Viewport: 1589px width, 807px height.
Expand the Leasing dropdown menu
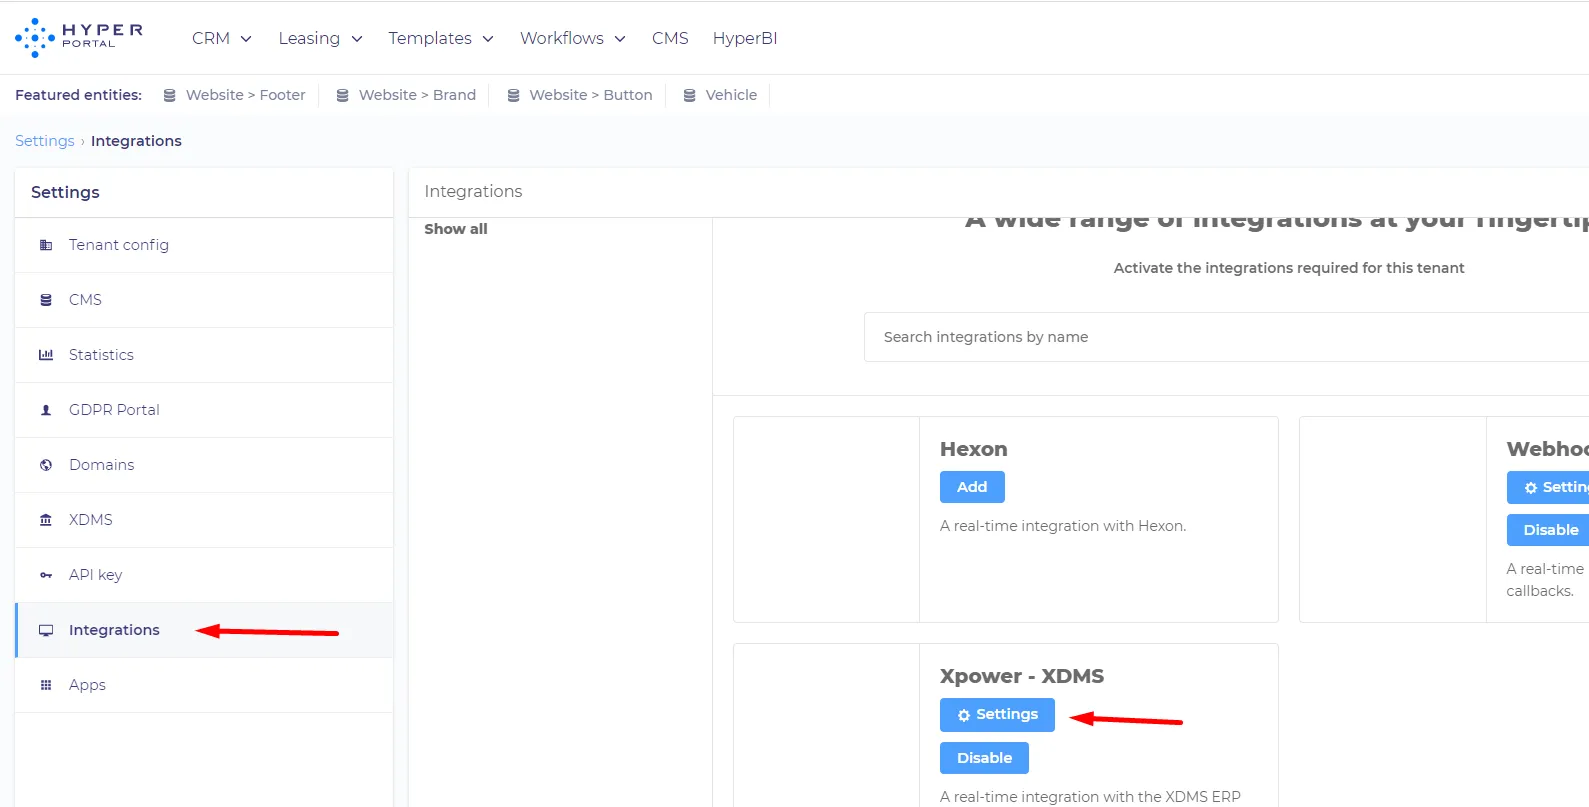(x=320, y=38)
